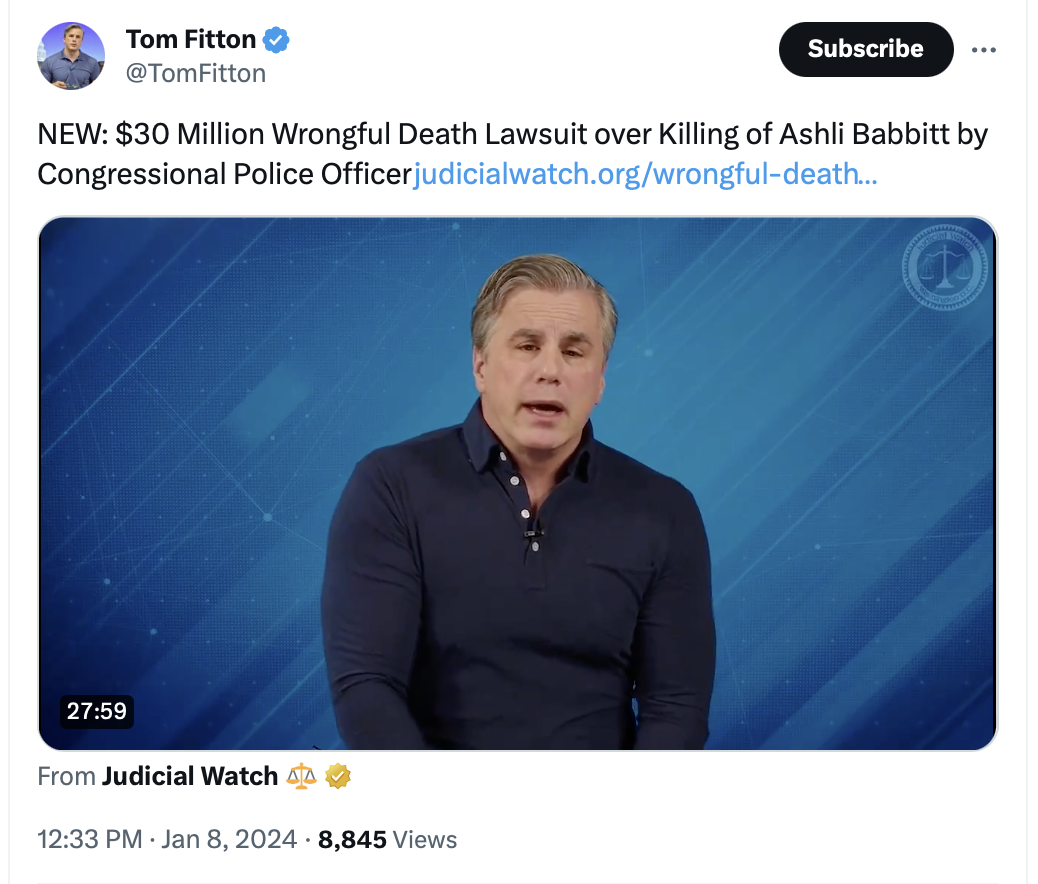Viewport: 1038px width, 884px height.
Task: Open the Judicial Watch source account
Action: 190,776
